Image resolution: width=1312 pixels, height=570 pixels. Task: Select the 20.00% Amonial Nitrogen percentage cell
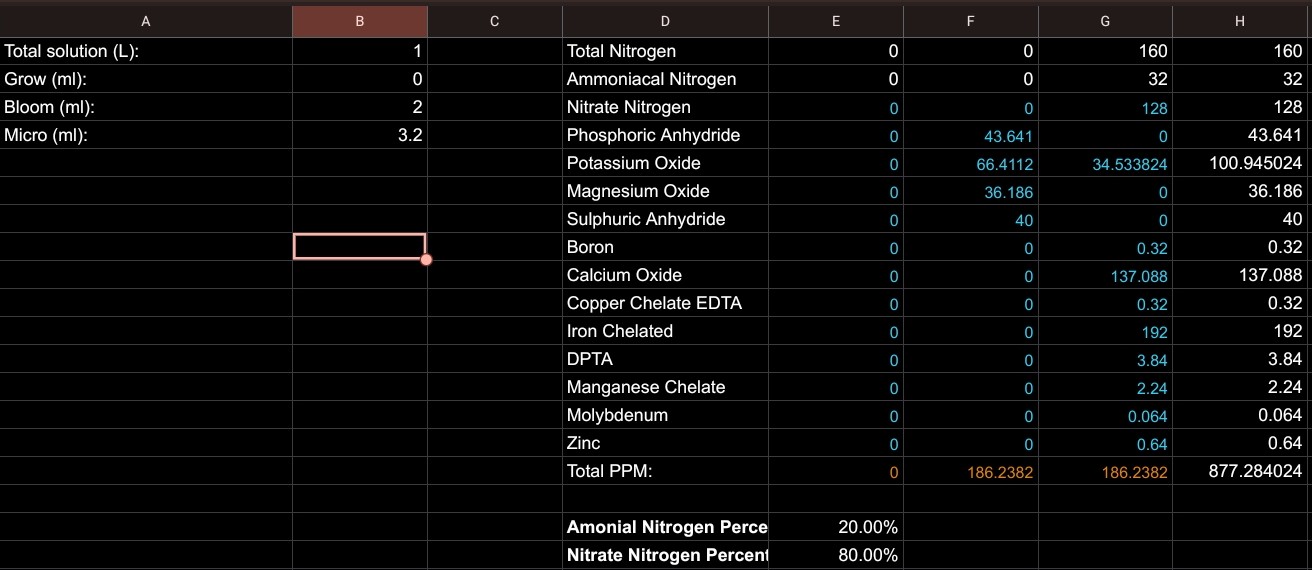[835, 527]
